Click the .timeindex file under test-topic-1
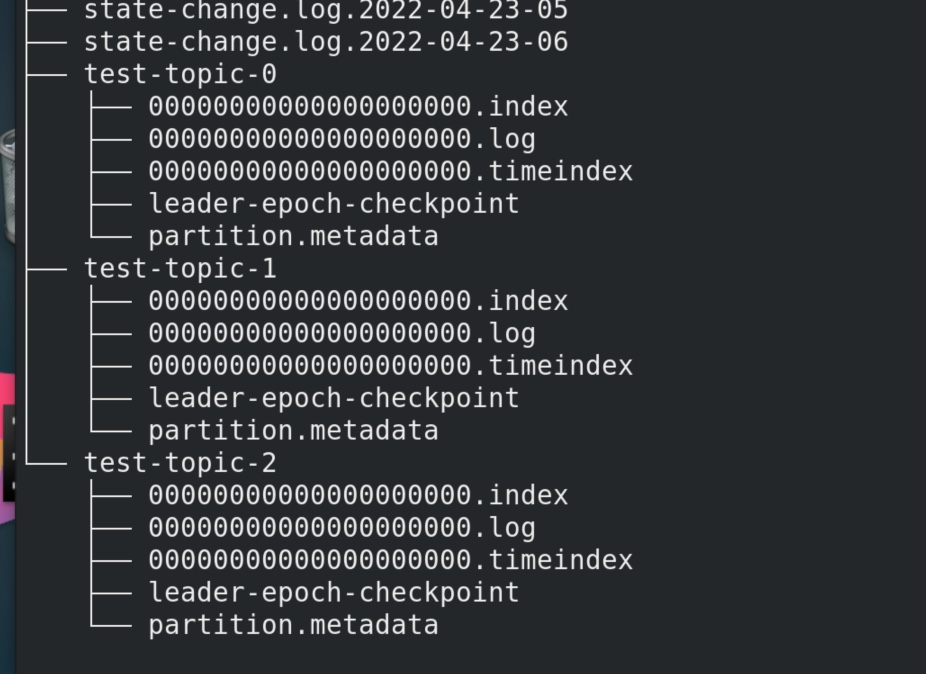This screenshot has width=926, height=674. (x=390, y=366)
